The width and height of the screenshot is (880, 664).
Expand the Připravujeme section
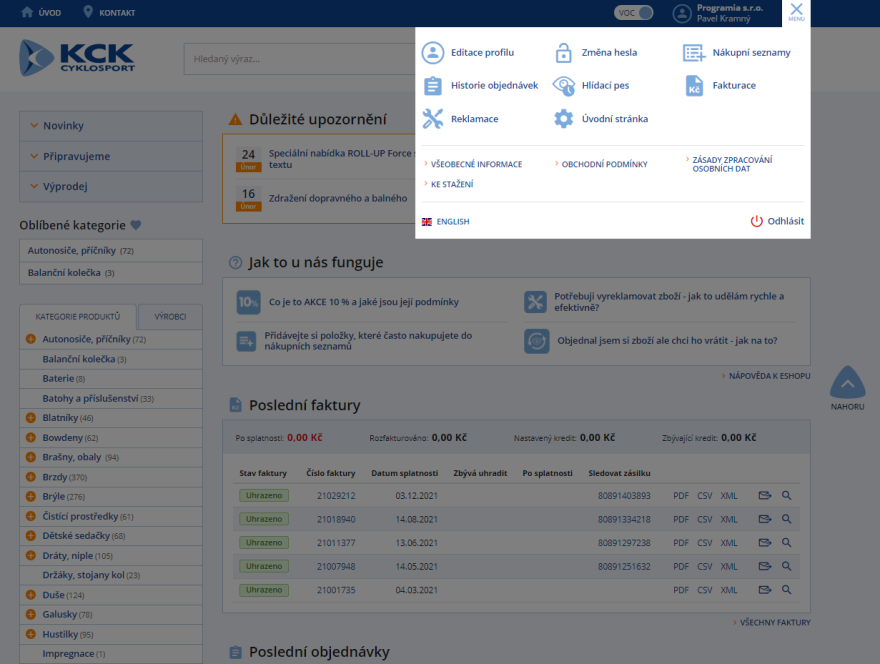coord(111,156)
